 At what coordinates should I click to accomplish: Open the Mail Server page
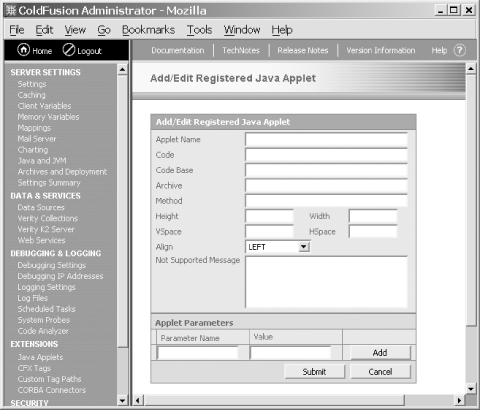click(37, 139)
